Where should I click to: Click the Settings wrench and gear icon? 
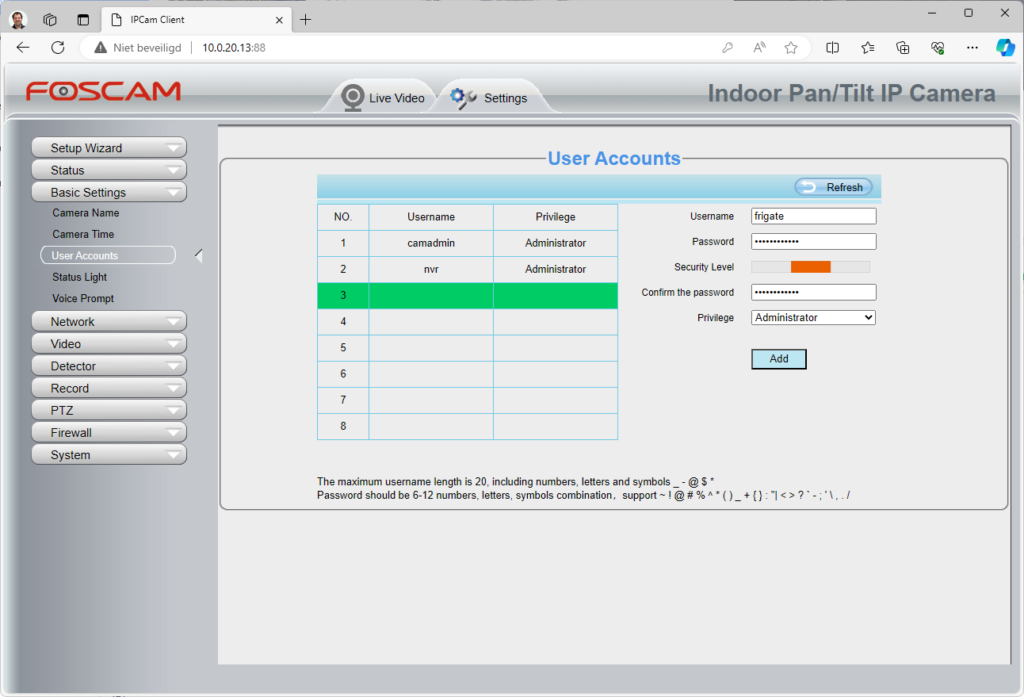click(463, 97)
